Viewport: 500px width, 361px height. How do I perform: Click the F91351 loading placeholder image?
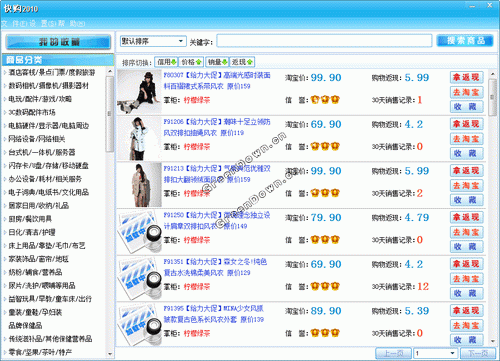pyautogui.click(x=139, y=278)
